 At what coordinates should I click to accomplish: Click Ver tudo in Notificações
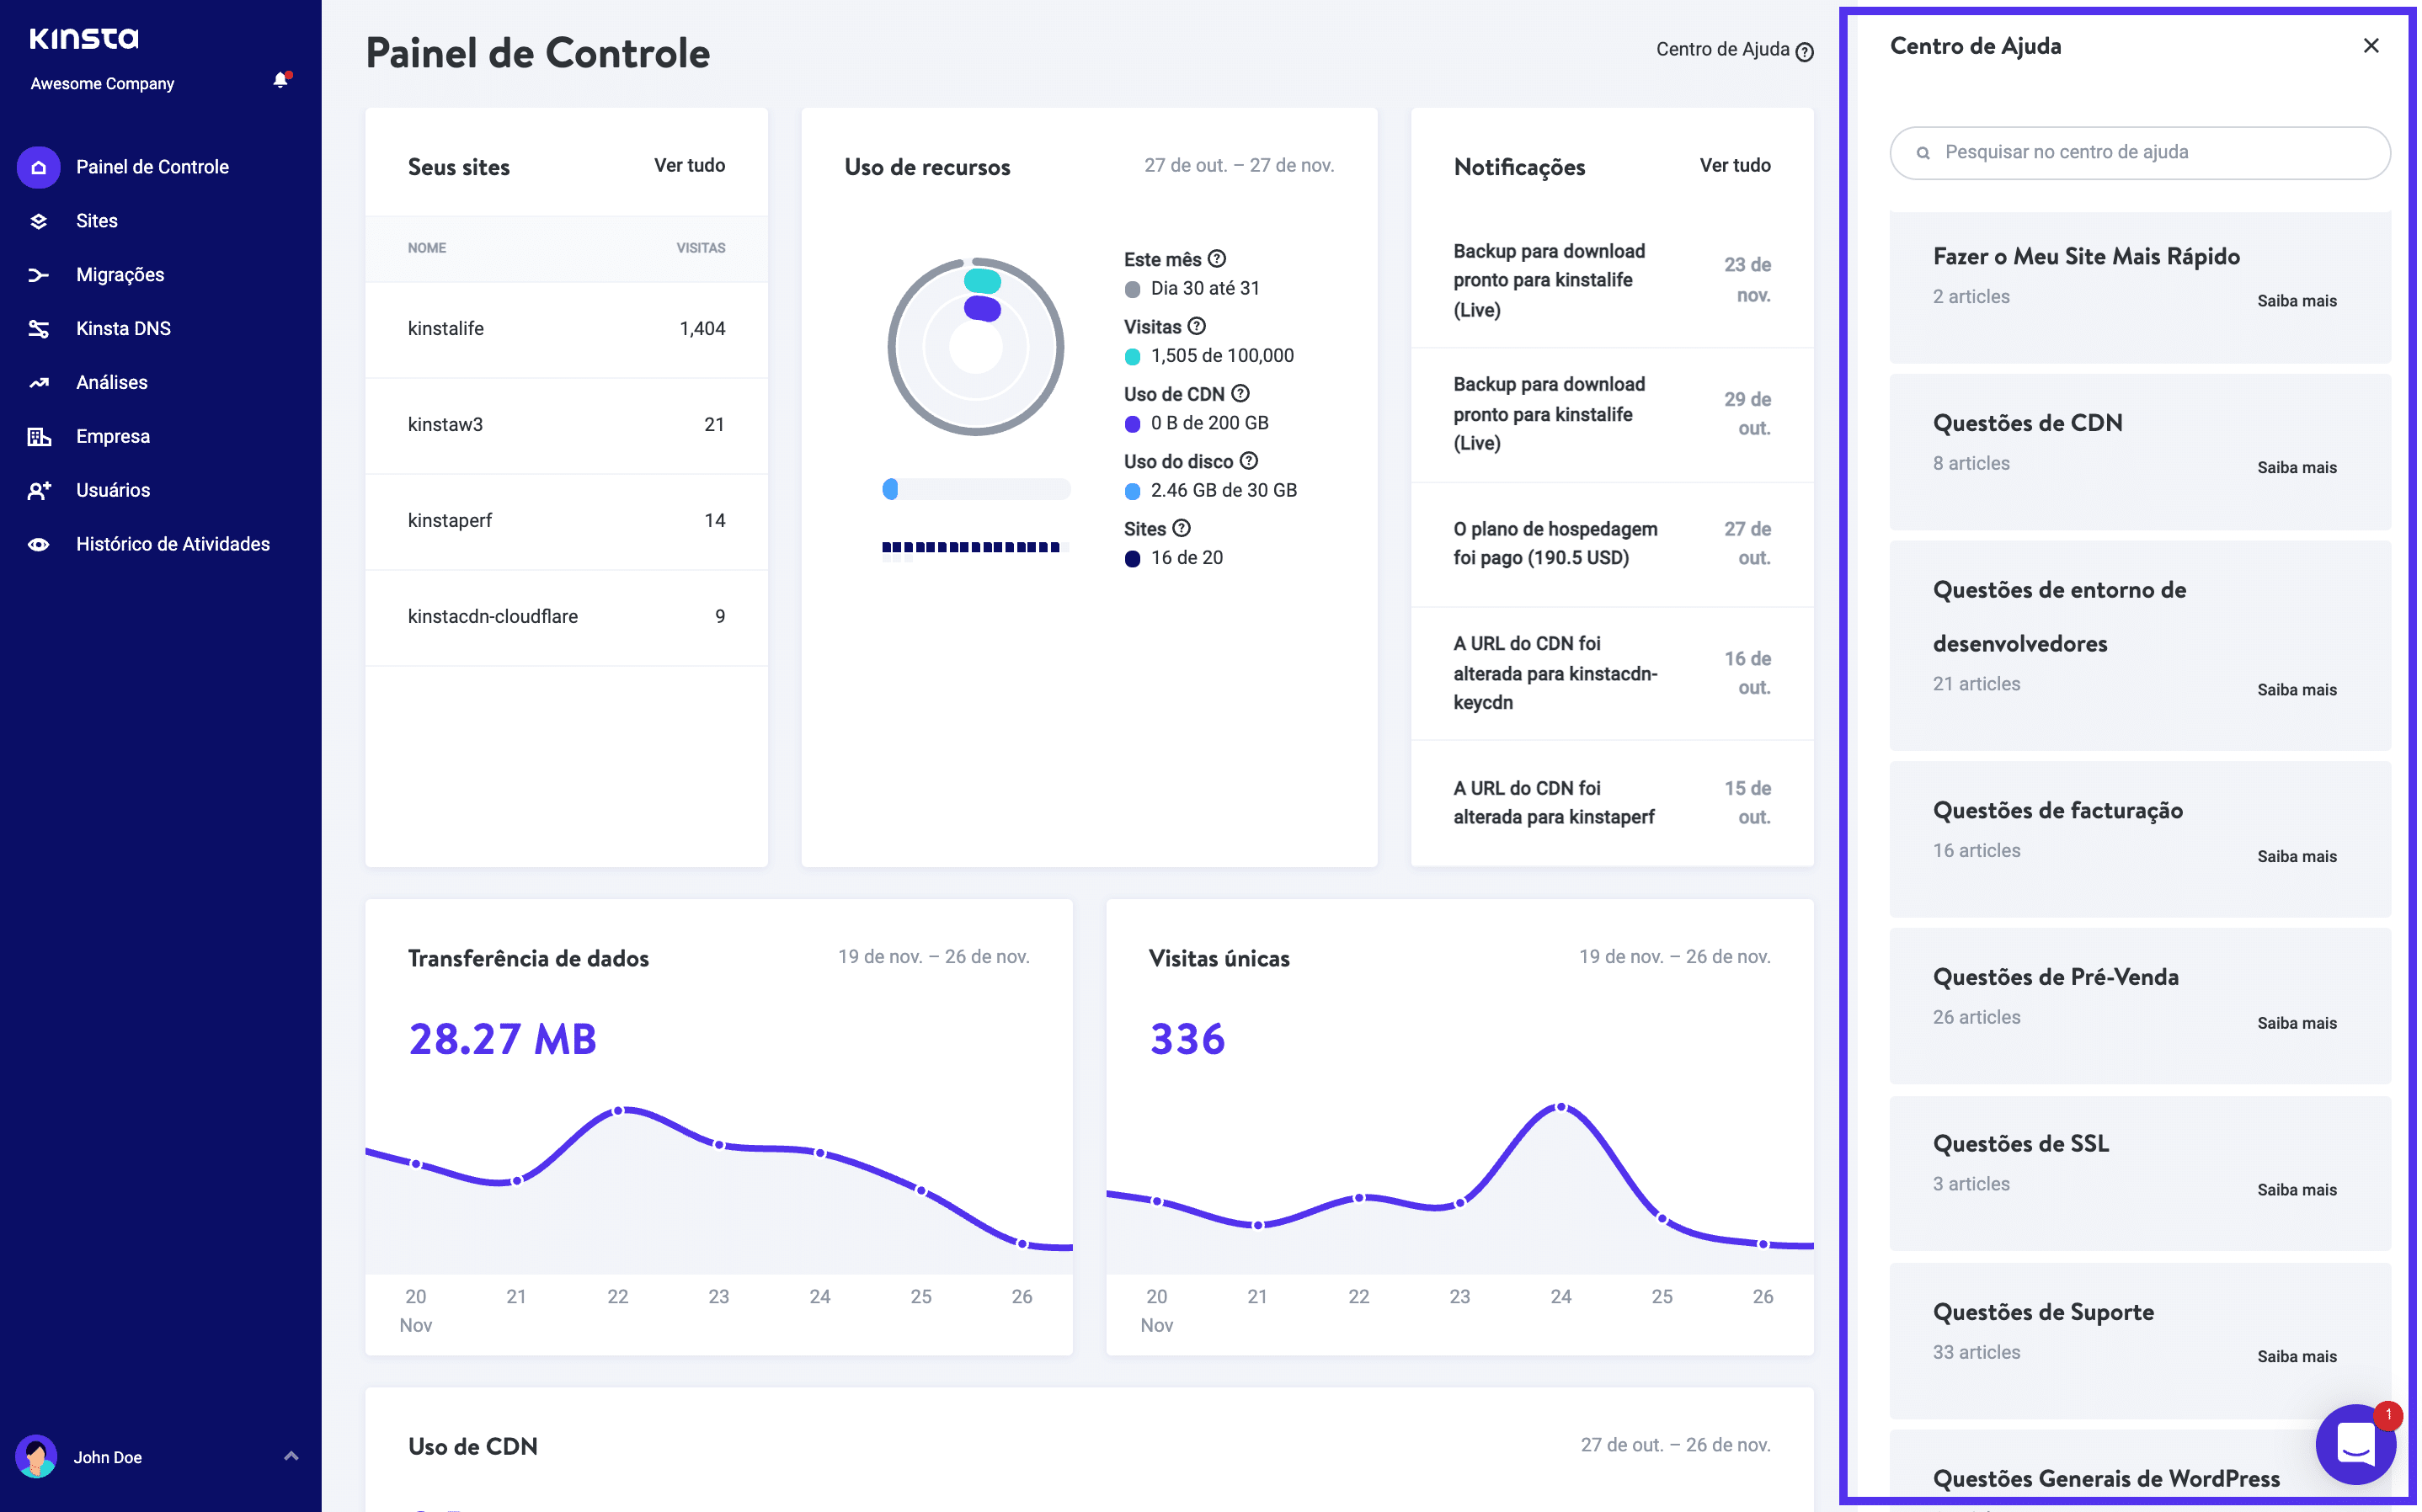click(x=1734, y=166)
